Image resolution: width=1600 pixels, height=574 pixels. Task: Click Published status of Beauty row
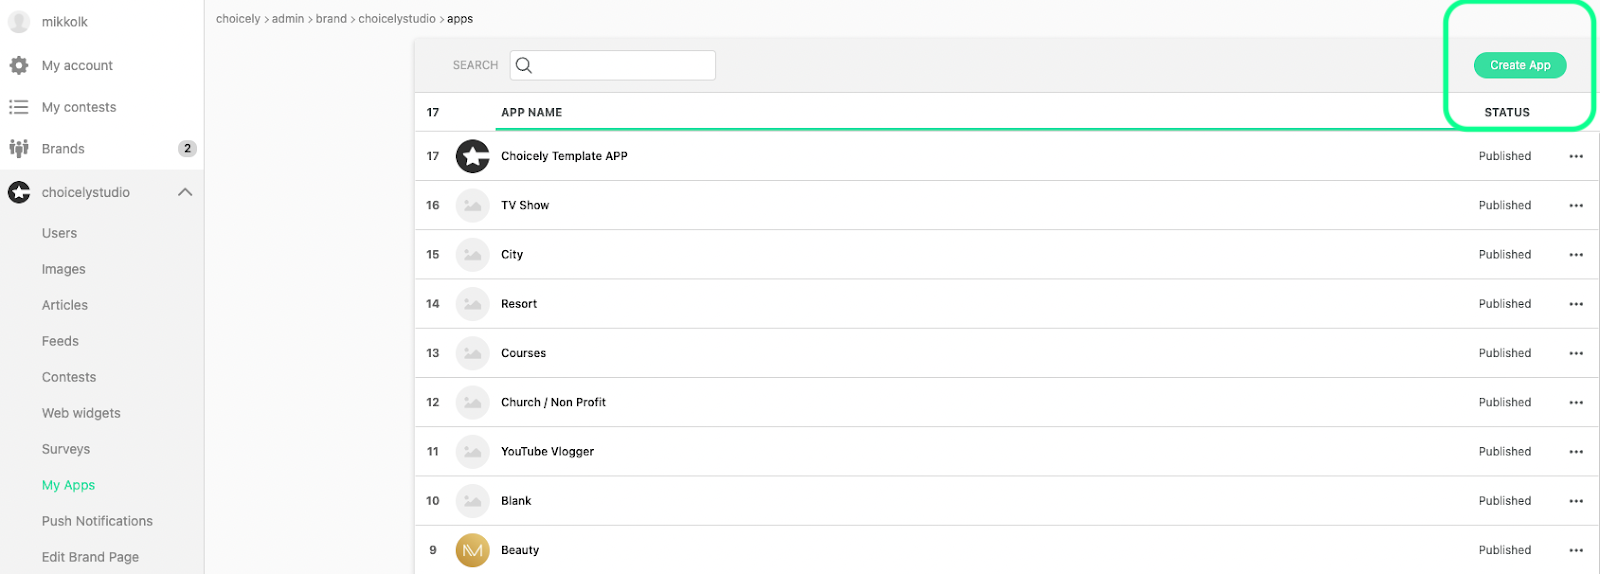click(1505, 550)
